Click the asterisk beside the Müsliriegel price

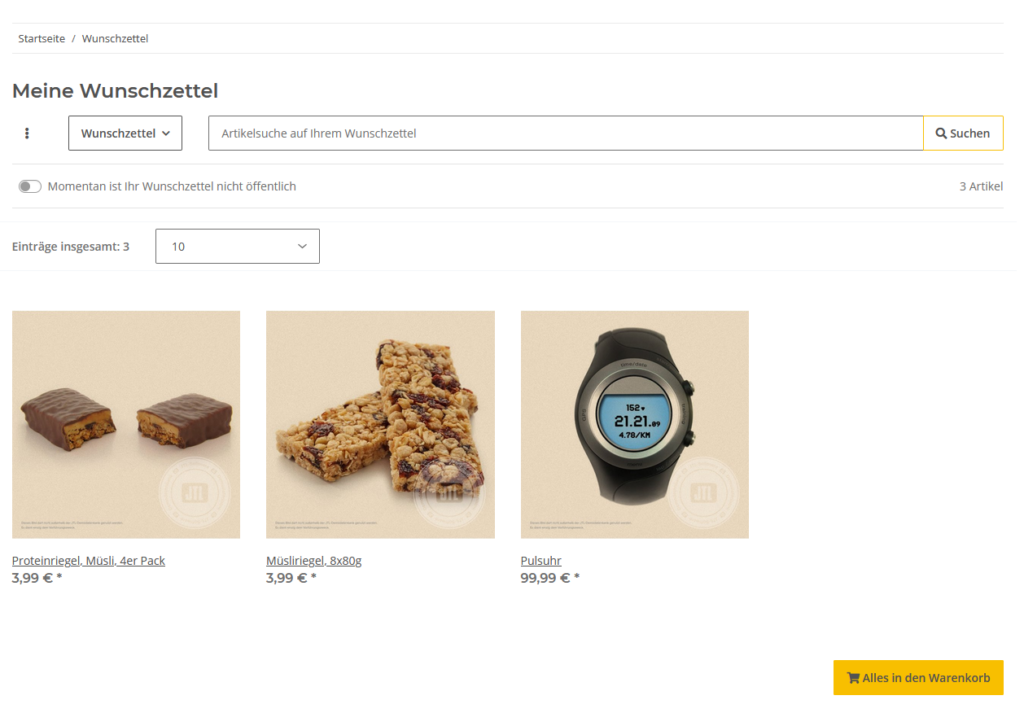[x=313, y=578]
